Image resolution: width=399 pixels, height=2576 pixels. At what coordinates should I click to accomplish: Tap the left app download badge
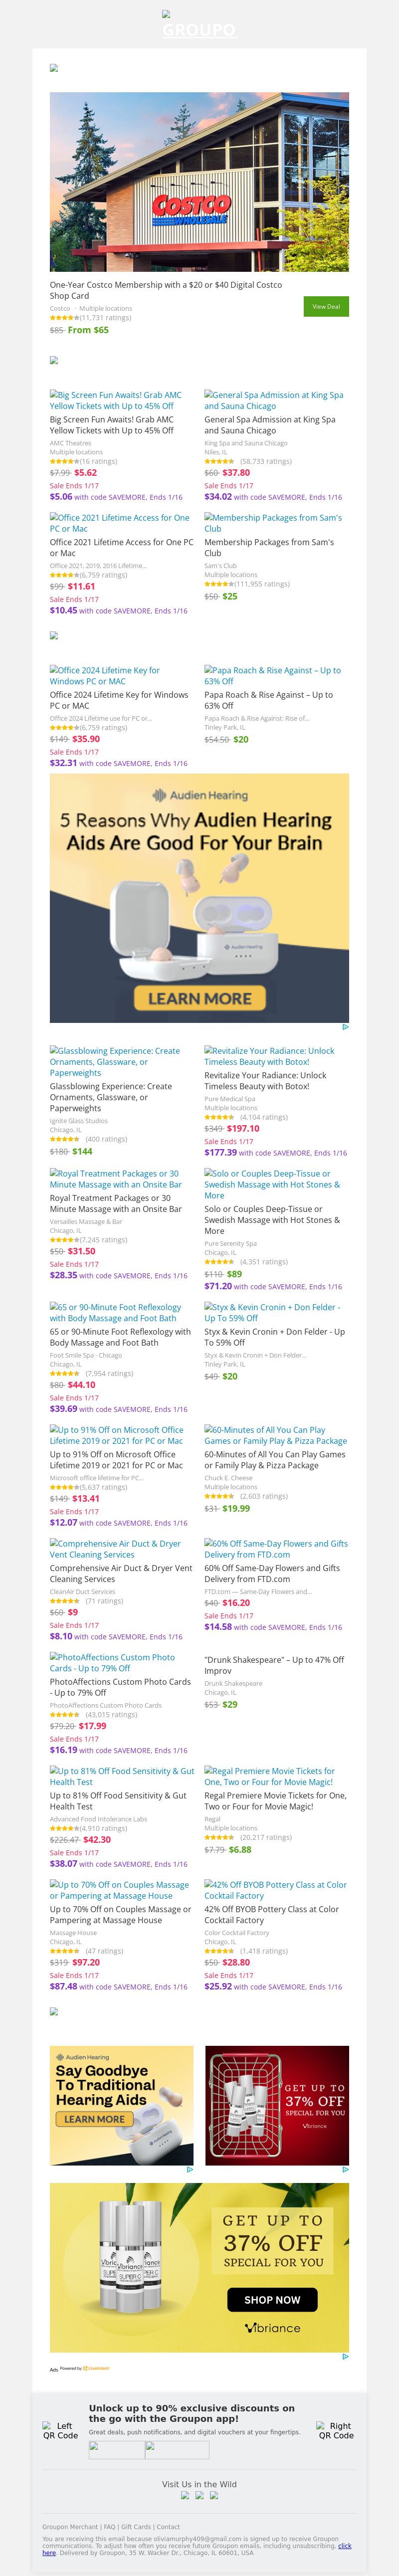point(116,2450)
